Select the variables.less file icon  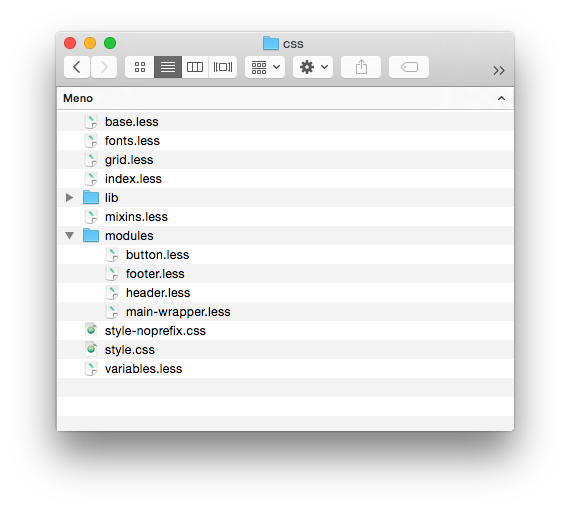tap(91, 369)
